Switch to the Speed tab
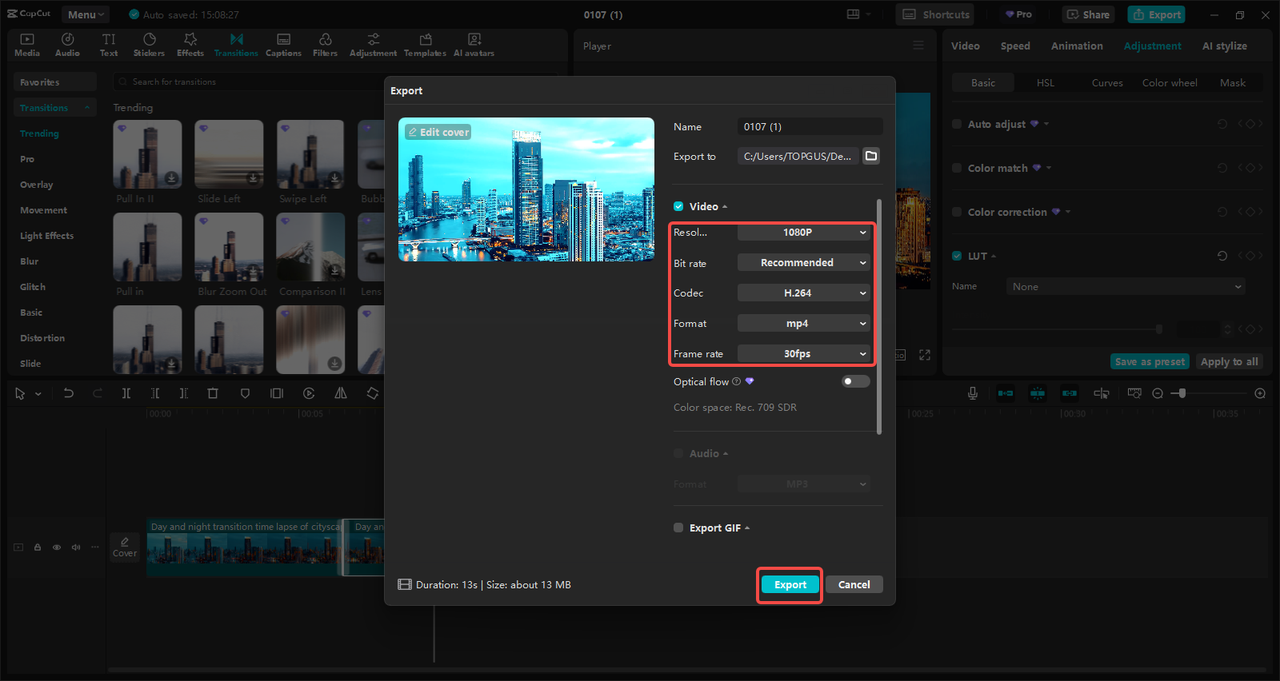The height and width of the screenshot is (681, 1280). tap(1015, 46)
